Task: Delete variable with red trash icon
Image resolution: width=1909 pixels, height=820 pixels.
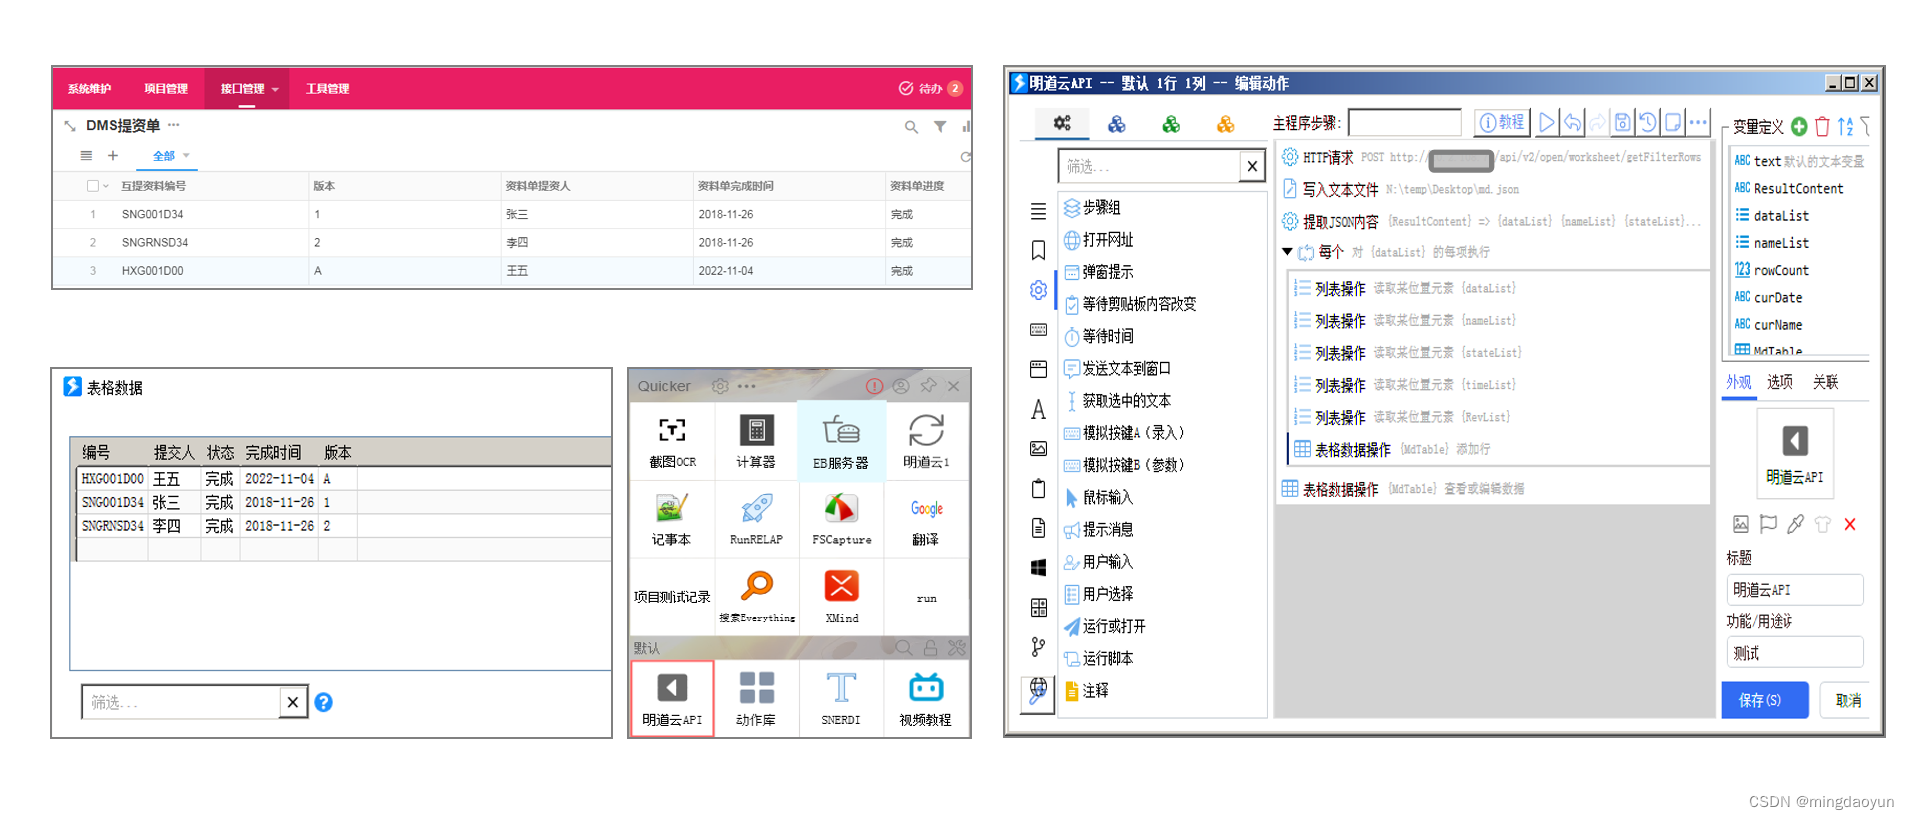Action: (x=1822, y=126)
